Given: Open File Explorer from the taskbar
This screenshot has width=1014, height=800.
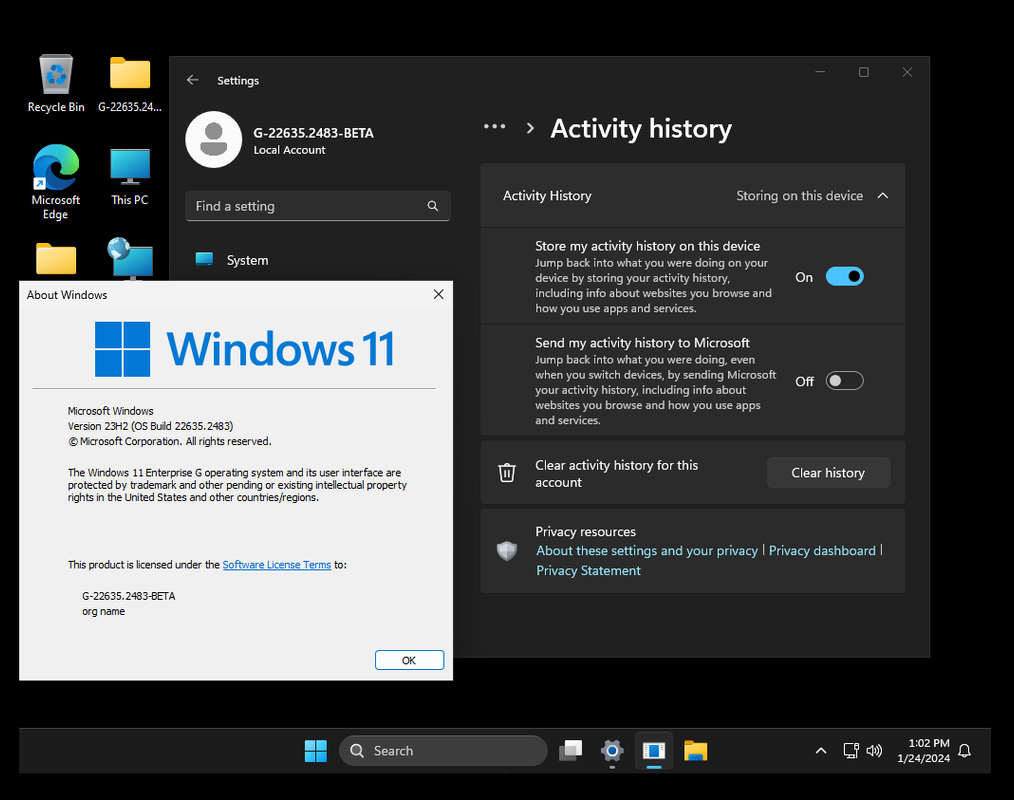Looking at the screenshot, I should 696,751.
